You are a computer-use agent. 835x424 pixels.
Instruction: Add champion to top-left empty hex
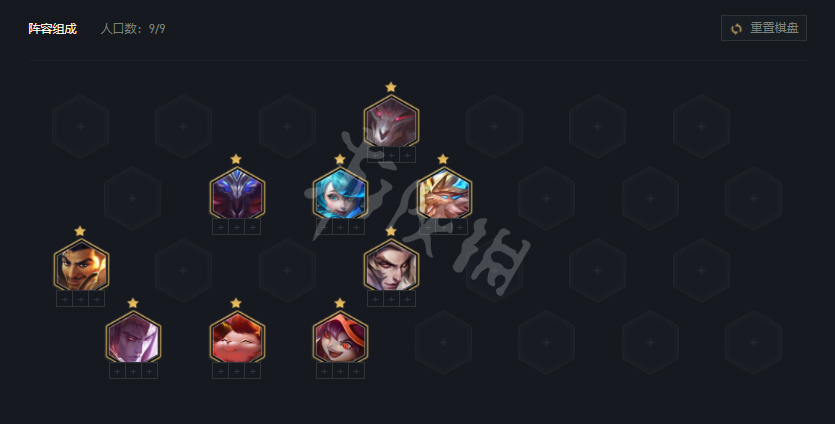(80, 127)
